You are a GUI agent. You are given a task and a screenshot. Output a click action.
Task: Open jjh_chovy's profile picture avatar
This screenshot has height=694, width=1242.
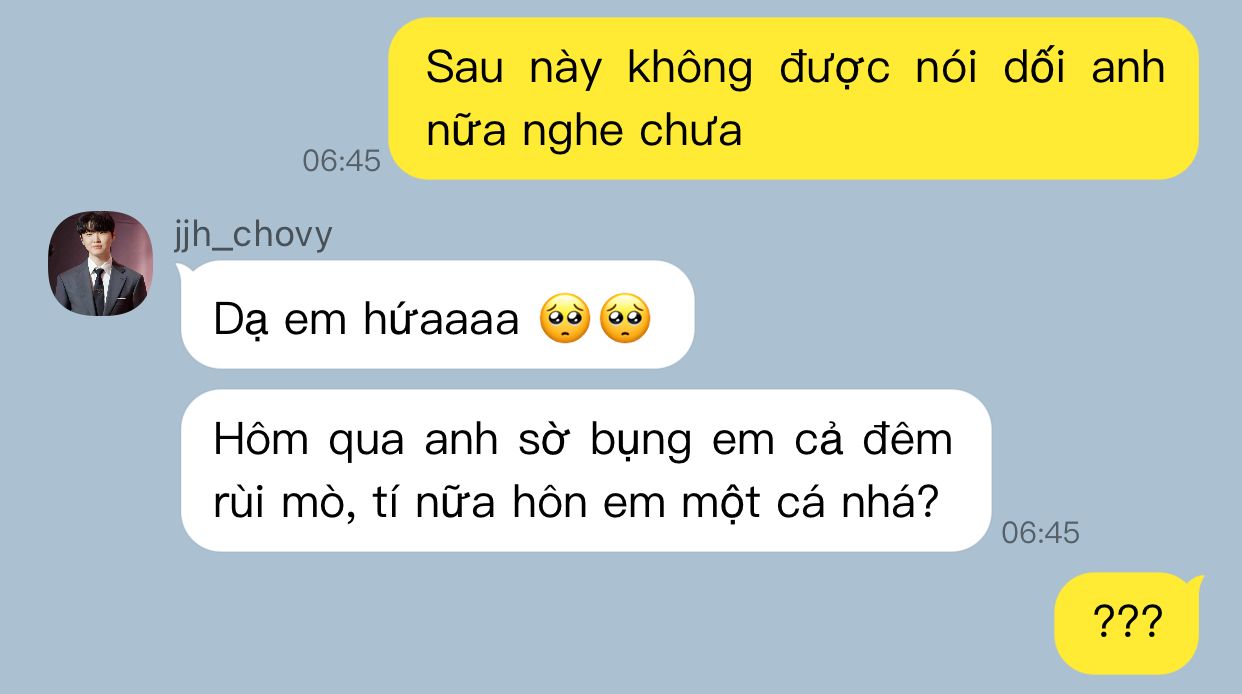(x=100, y=263)
